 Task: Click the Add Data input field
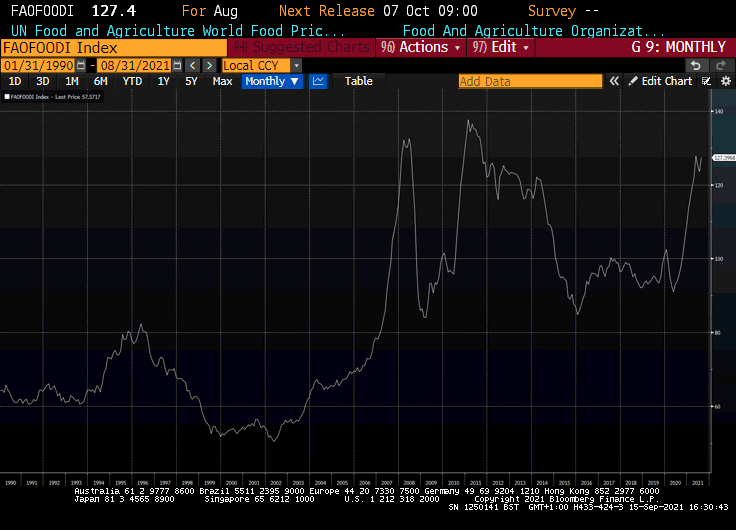click(530, 81)
